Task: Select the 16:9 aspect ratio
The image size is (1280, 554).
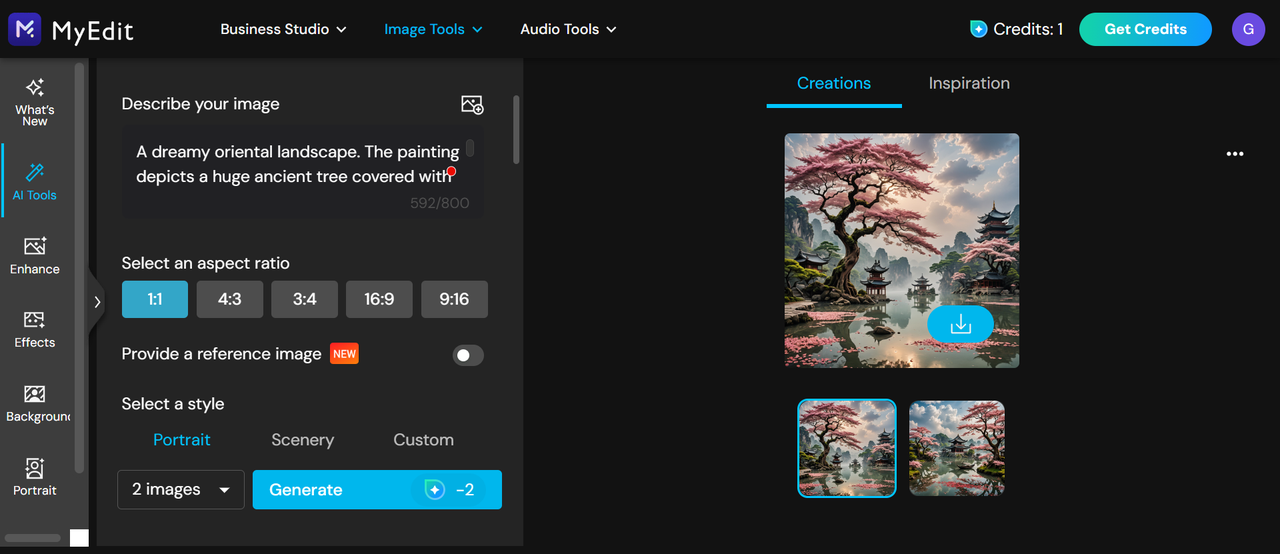Action: pyautogui.click(x=379, y=299)
